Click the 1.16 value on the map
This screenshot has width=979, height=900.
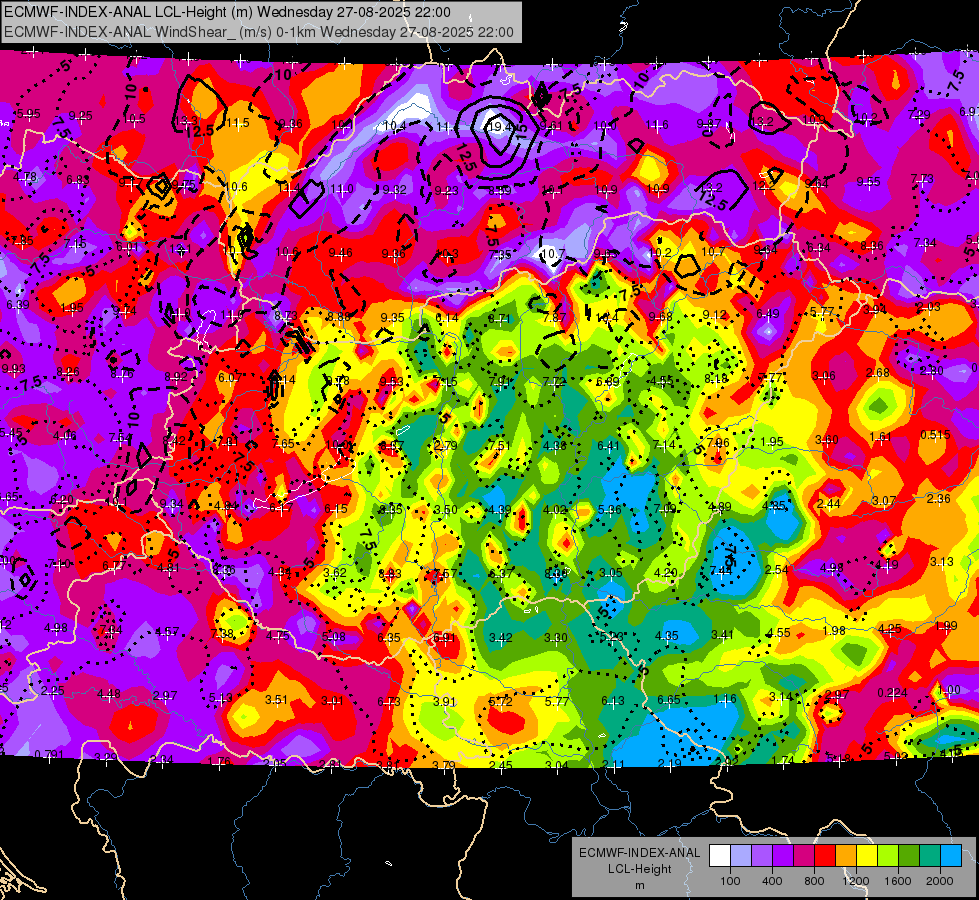tap(725, 699)
